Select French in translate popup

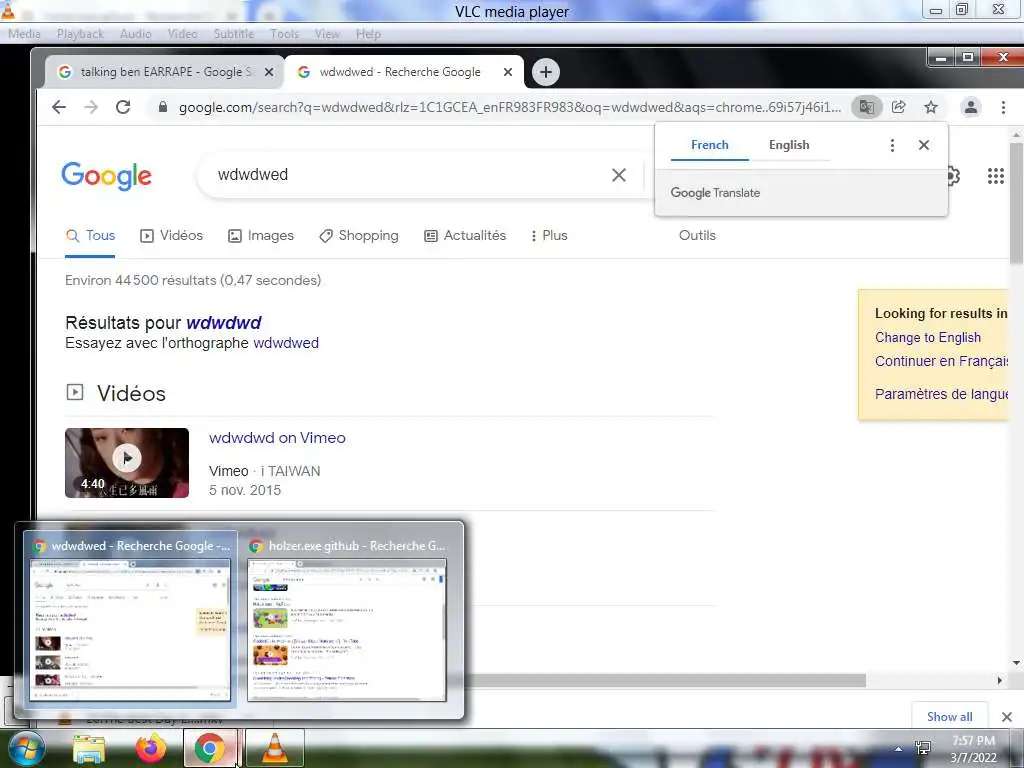click(710, 145)
